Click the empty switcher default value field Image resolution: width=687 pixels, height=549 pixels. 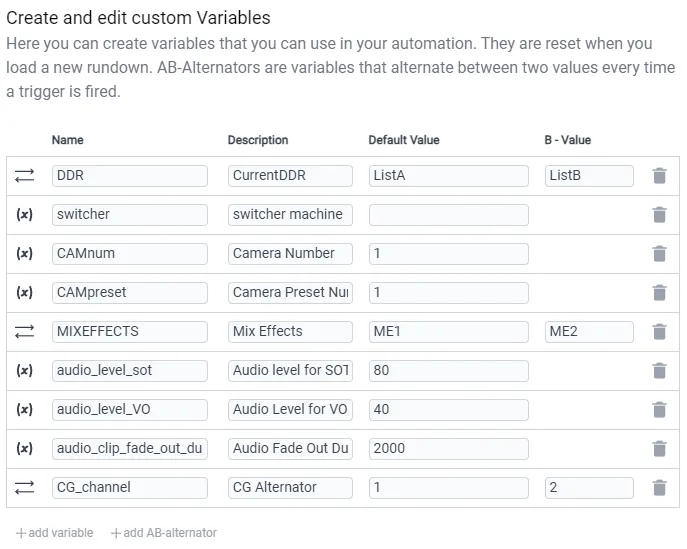[449, 215]
